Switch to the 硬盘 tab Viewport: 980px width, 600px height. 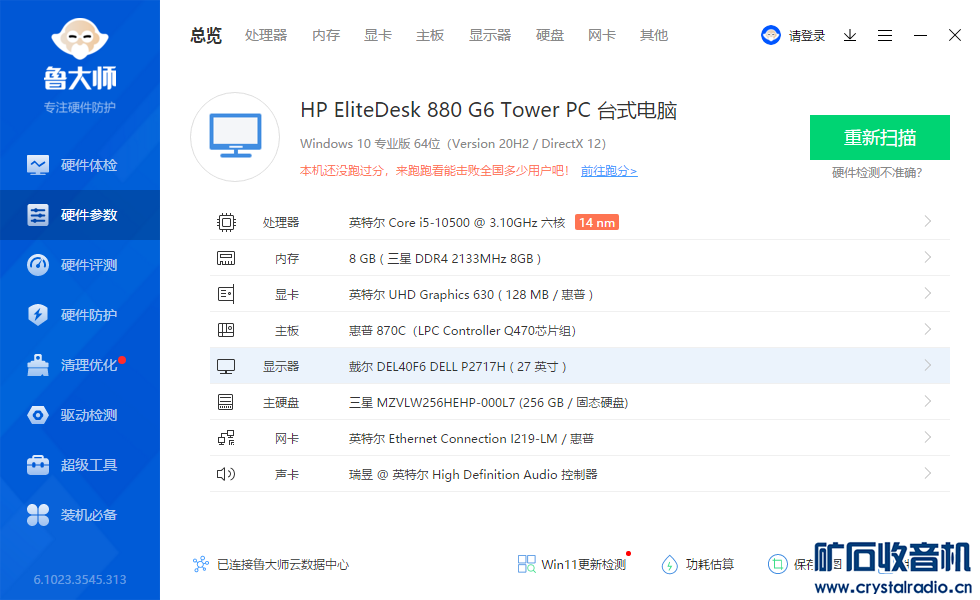tap(550, 36)
